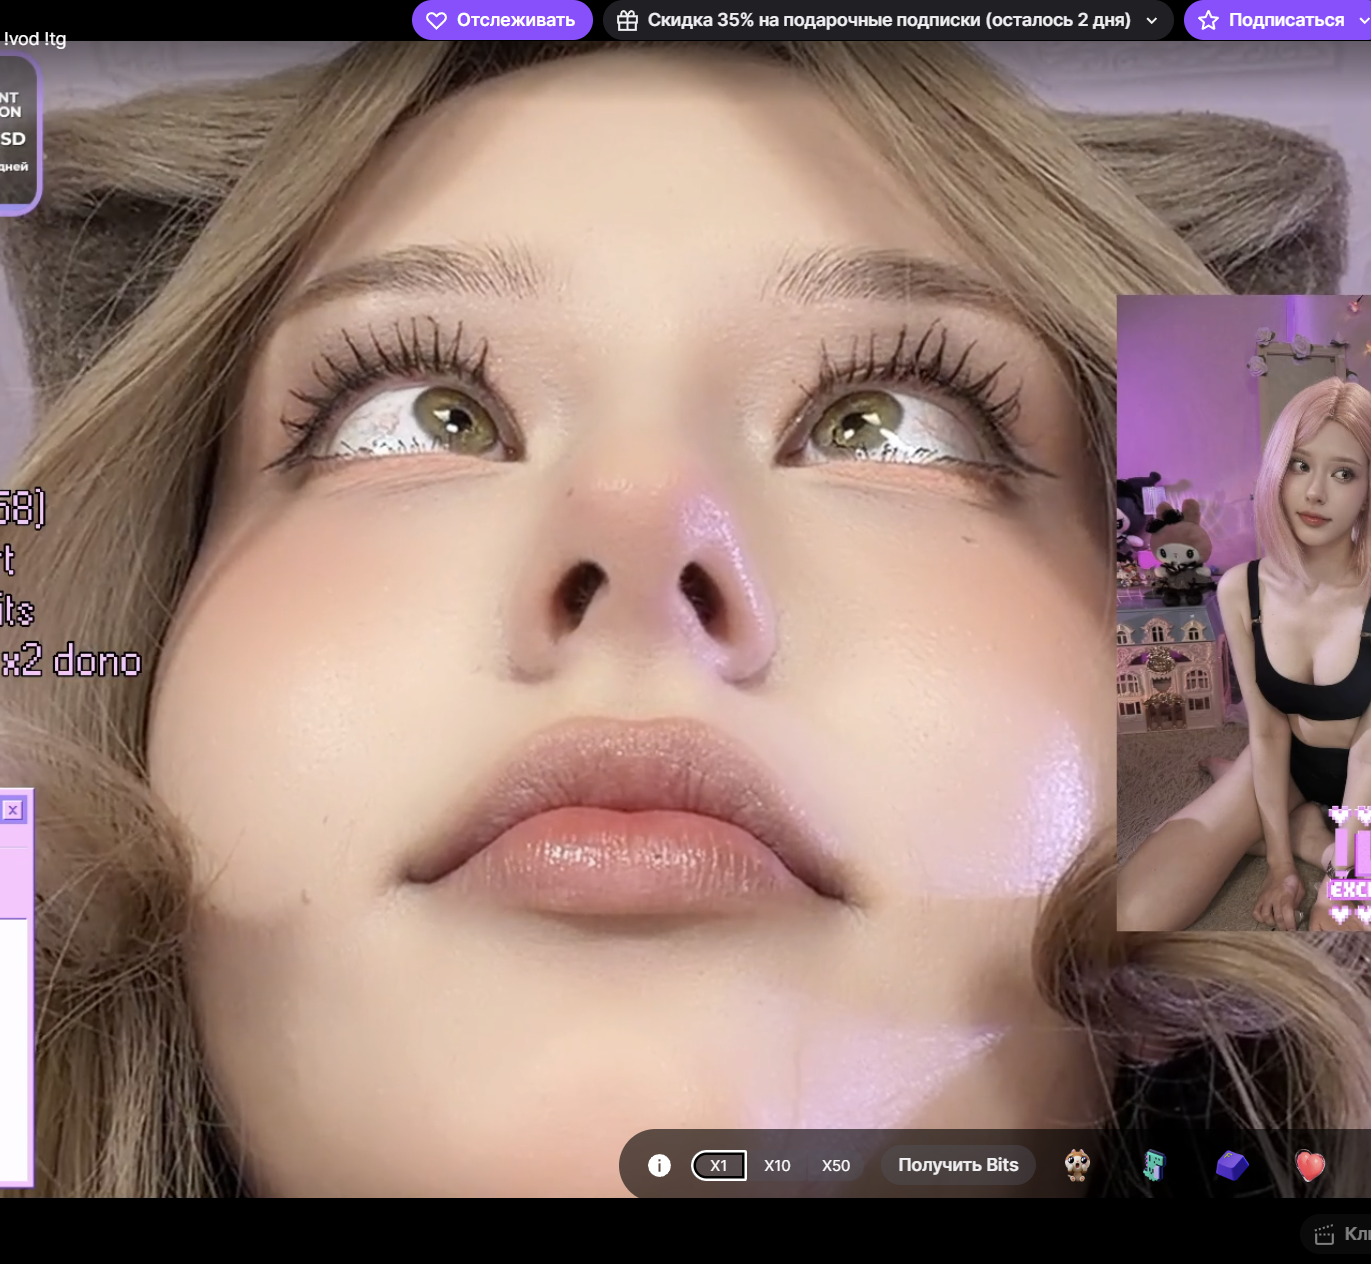
Task: Expand the gift subscription discount chevron
Action: [x=1151, y=20]
